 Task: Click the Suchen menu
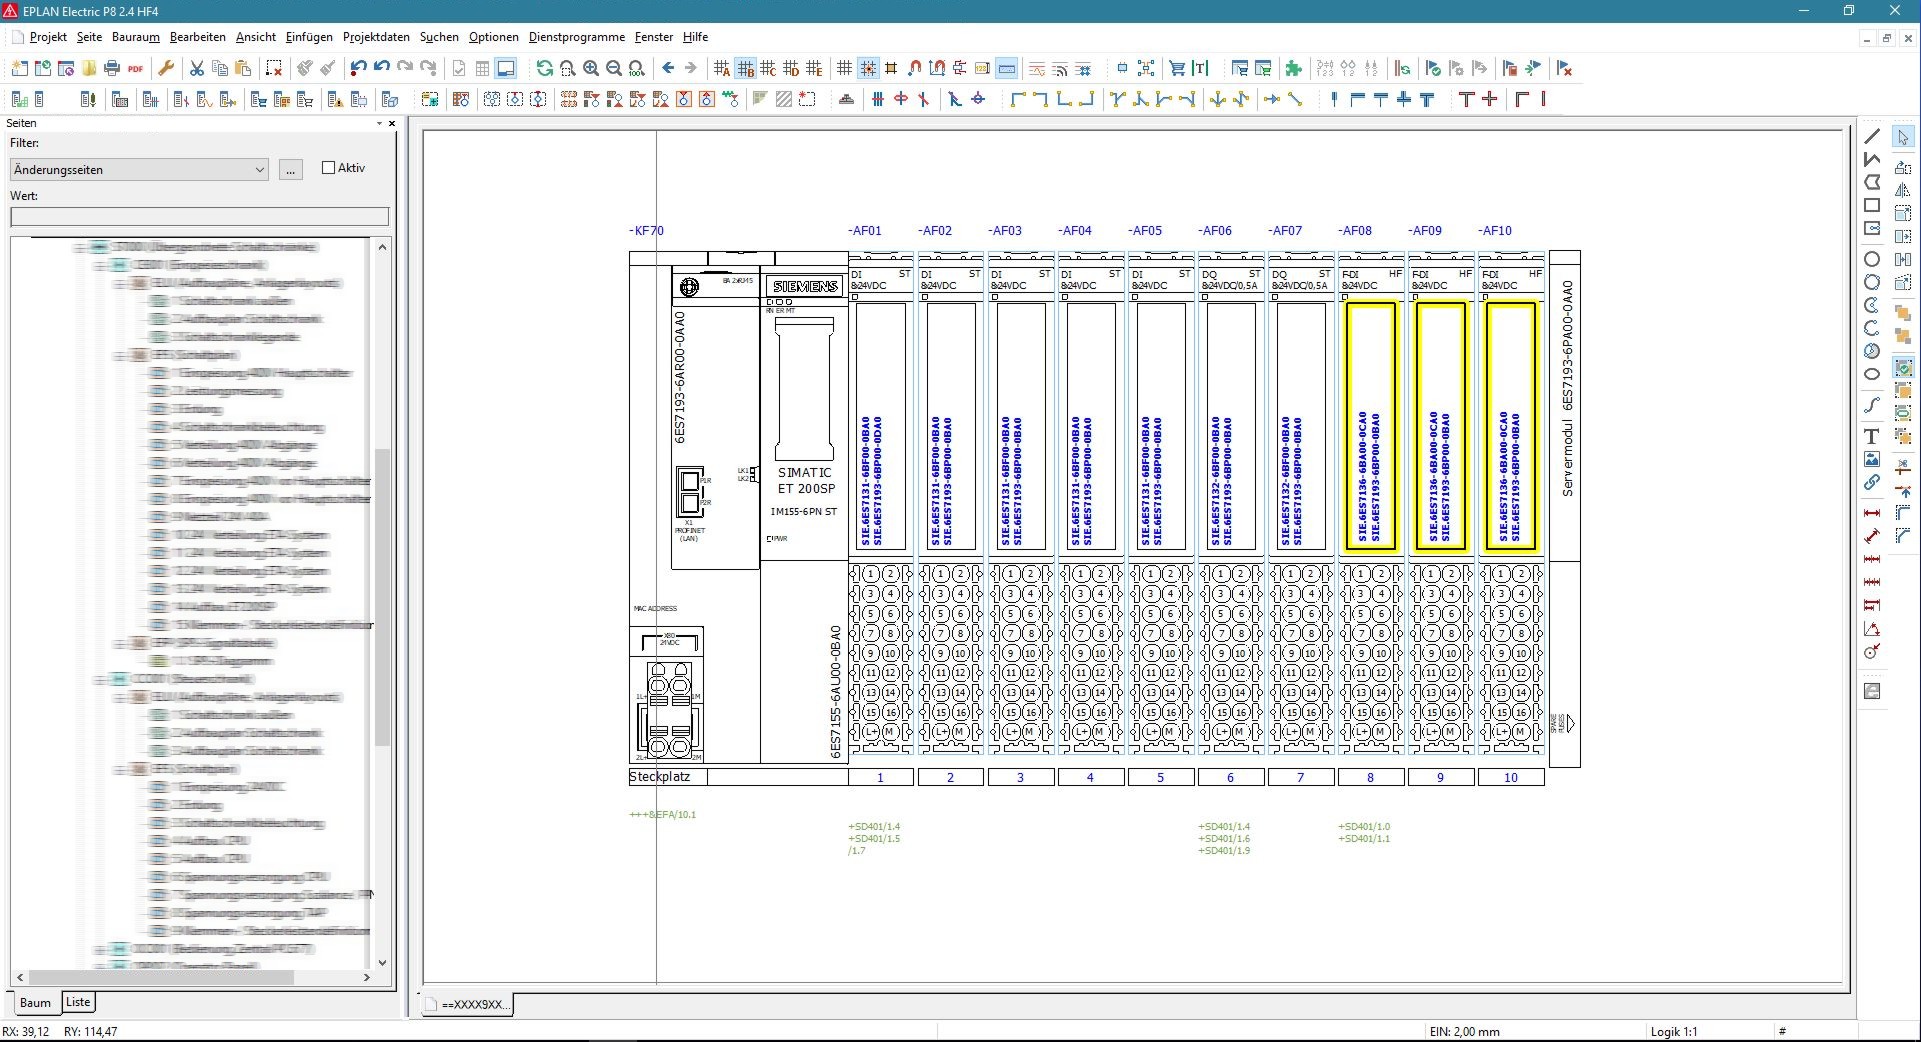tap(439, 37)
